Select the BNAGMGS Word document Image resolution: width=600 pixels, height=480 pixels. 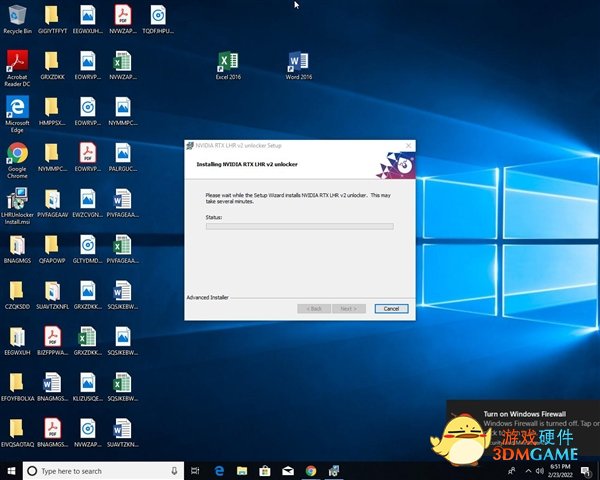click(52, 387)
